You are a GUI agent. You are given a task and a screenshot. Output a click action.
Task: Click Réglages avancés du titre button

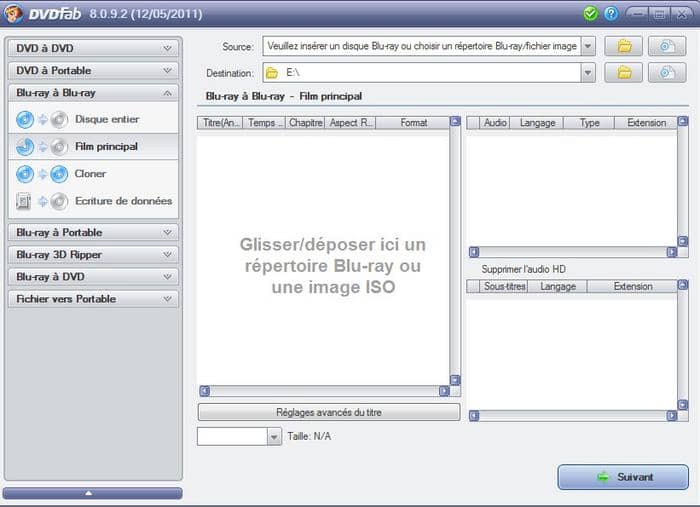click(329, 412)
